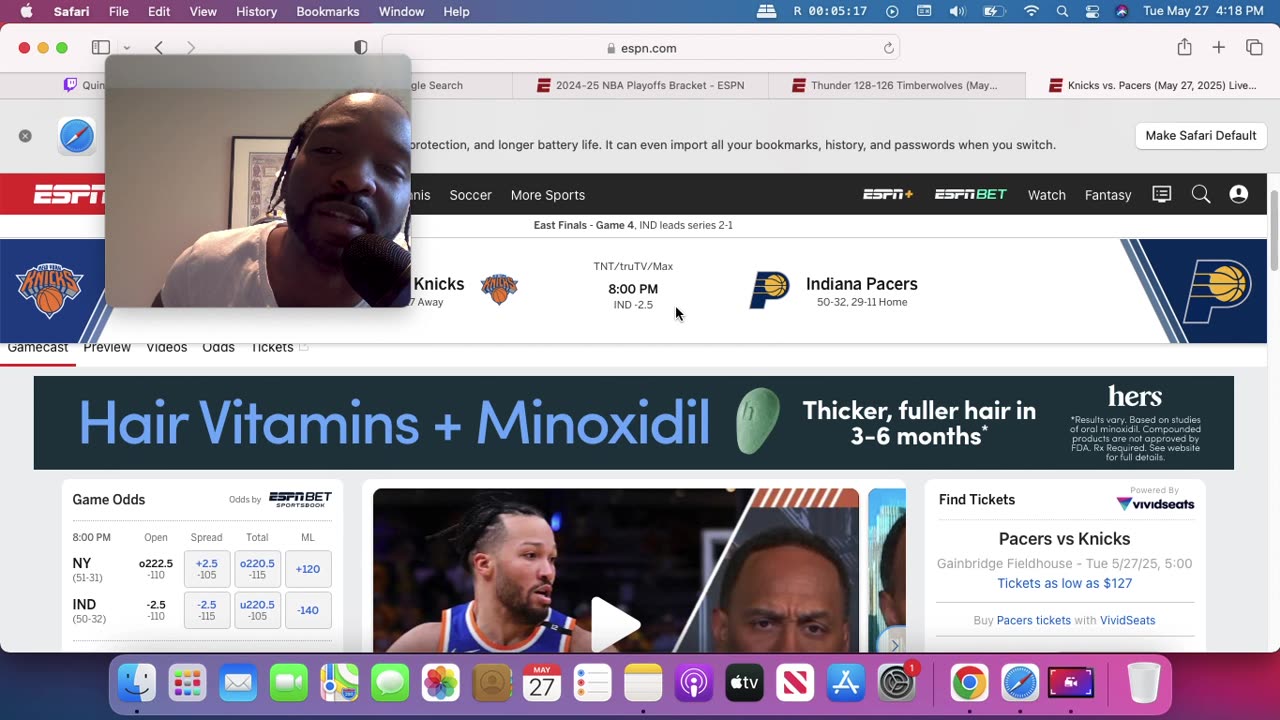Open the Apple menu

click(26, 11)
